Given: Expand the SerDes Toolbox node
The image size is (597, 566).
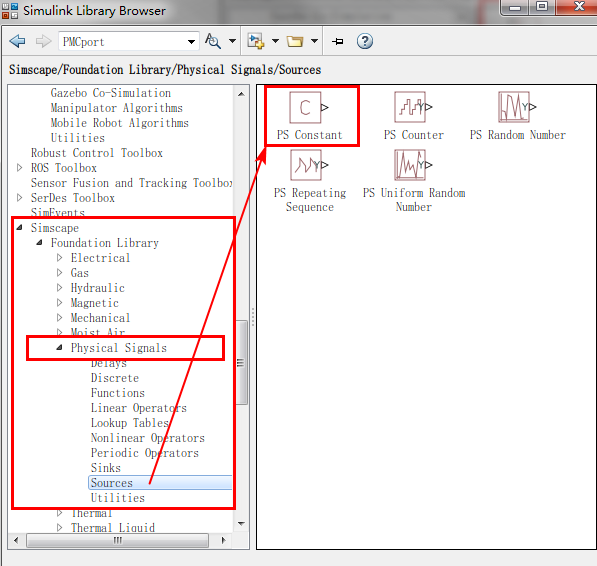Looking at the screenshot, I should 20,198.
